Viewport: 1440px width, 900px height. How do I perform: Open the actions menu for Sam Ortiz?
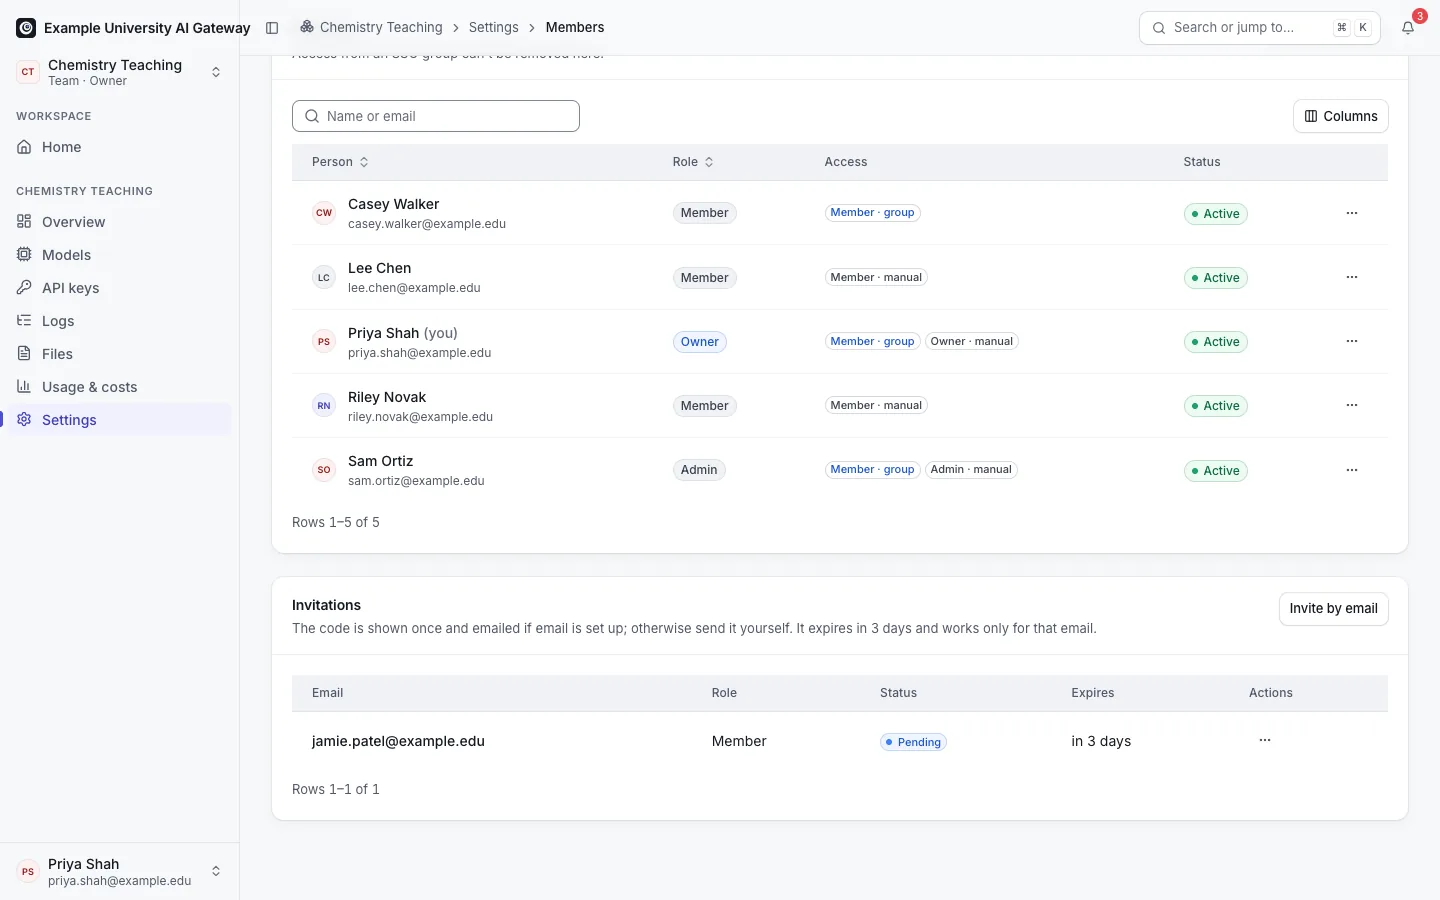(1352, 470)
